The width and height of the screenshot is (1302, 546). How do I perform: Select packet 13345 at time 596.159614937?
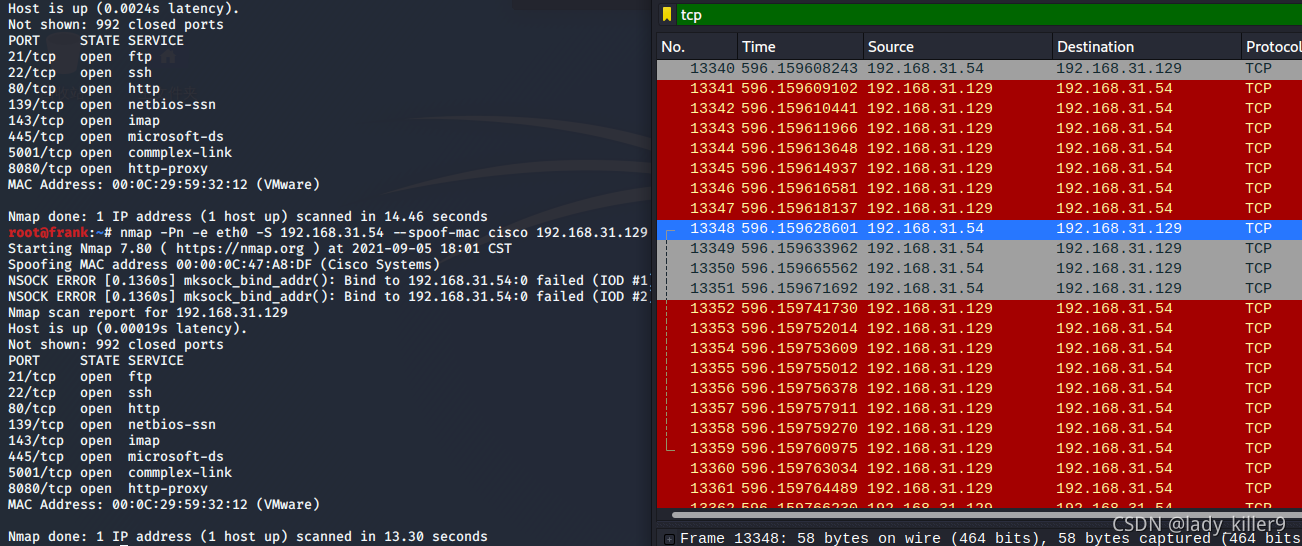click(x=979, y=169)
